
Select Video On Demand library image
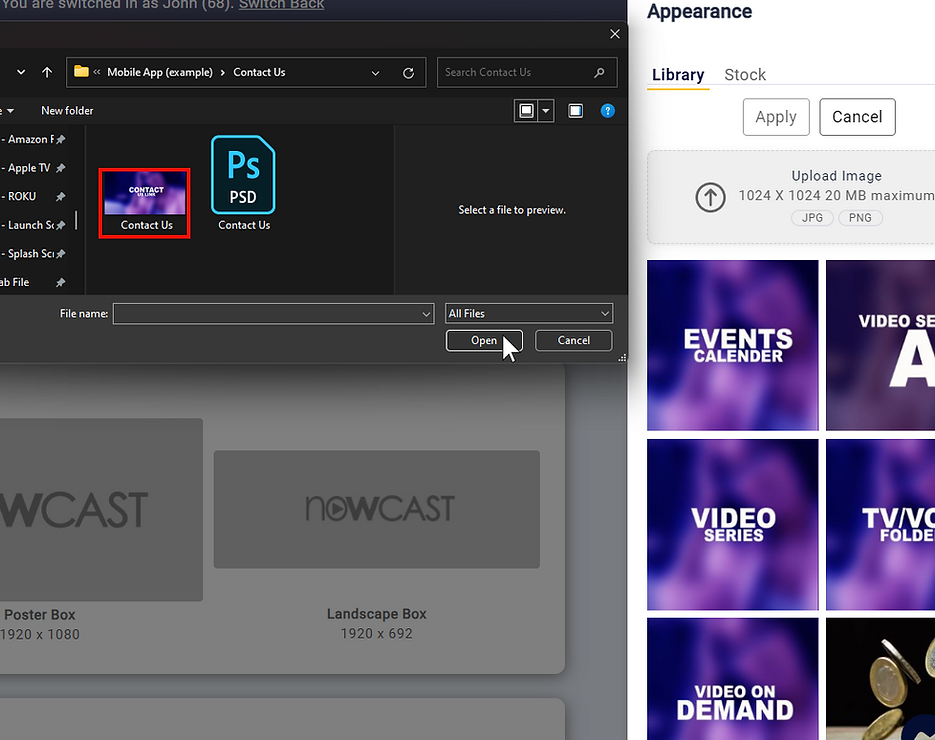pos(733,679)
